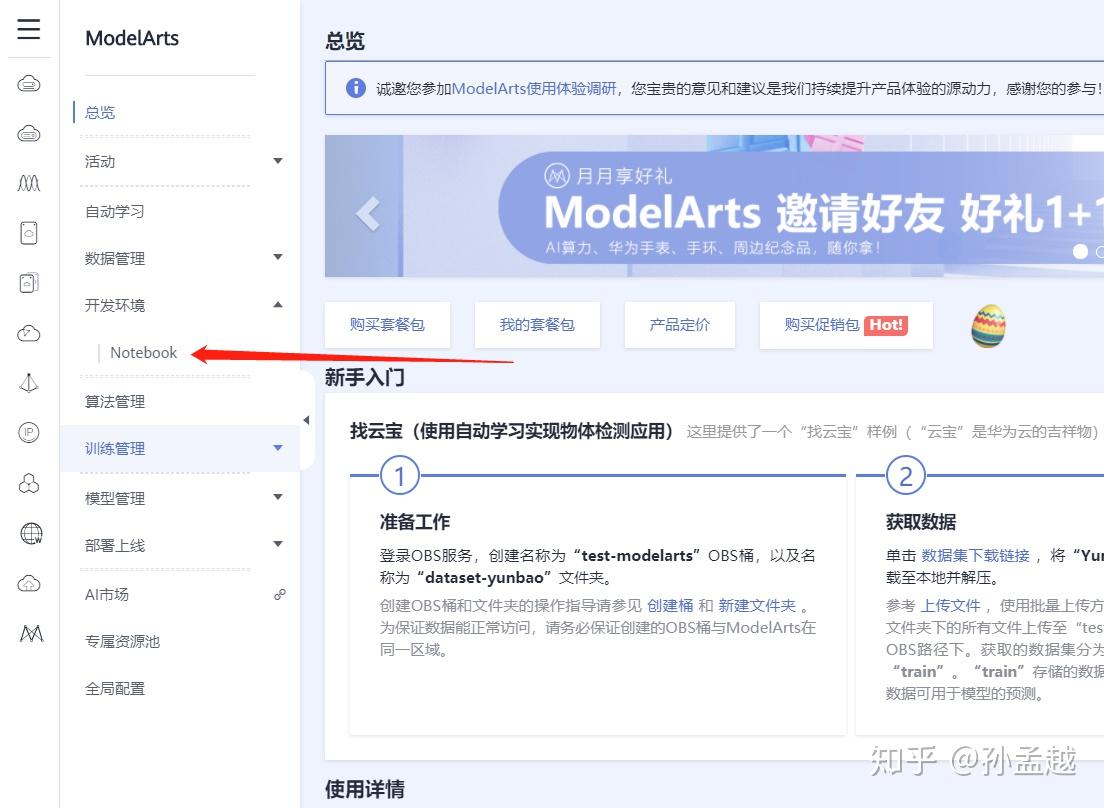
Task: Open the 上传文件 help link
Action: 951,605
